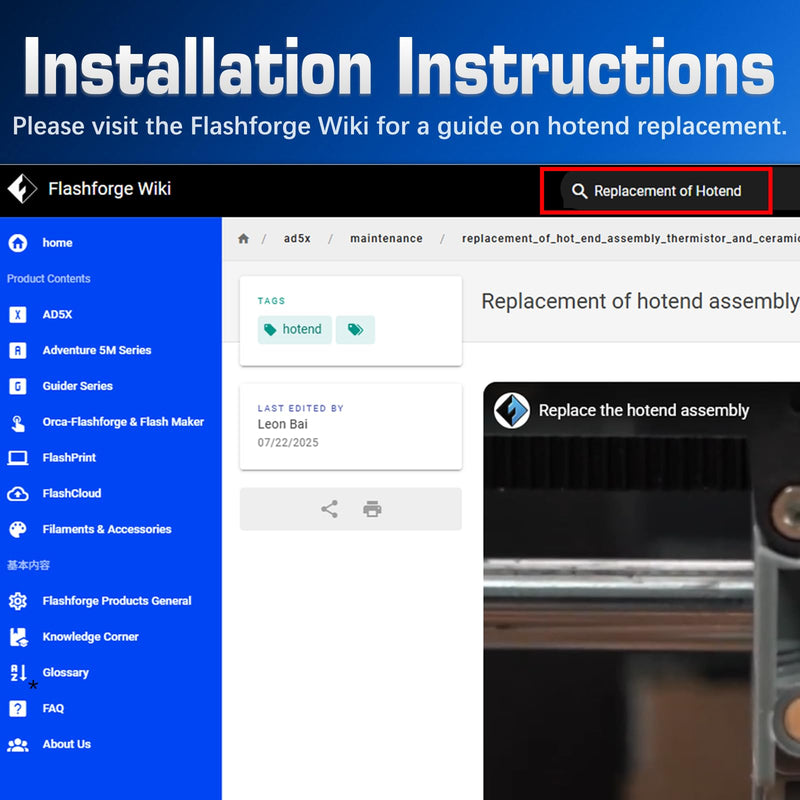Viewport: 800px width, 800px height.
Task: Click the 07/22/2025 edit date
Action: (288, 442)
